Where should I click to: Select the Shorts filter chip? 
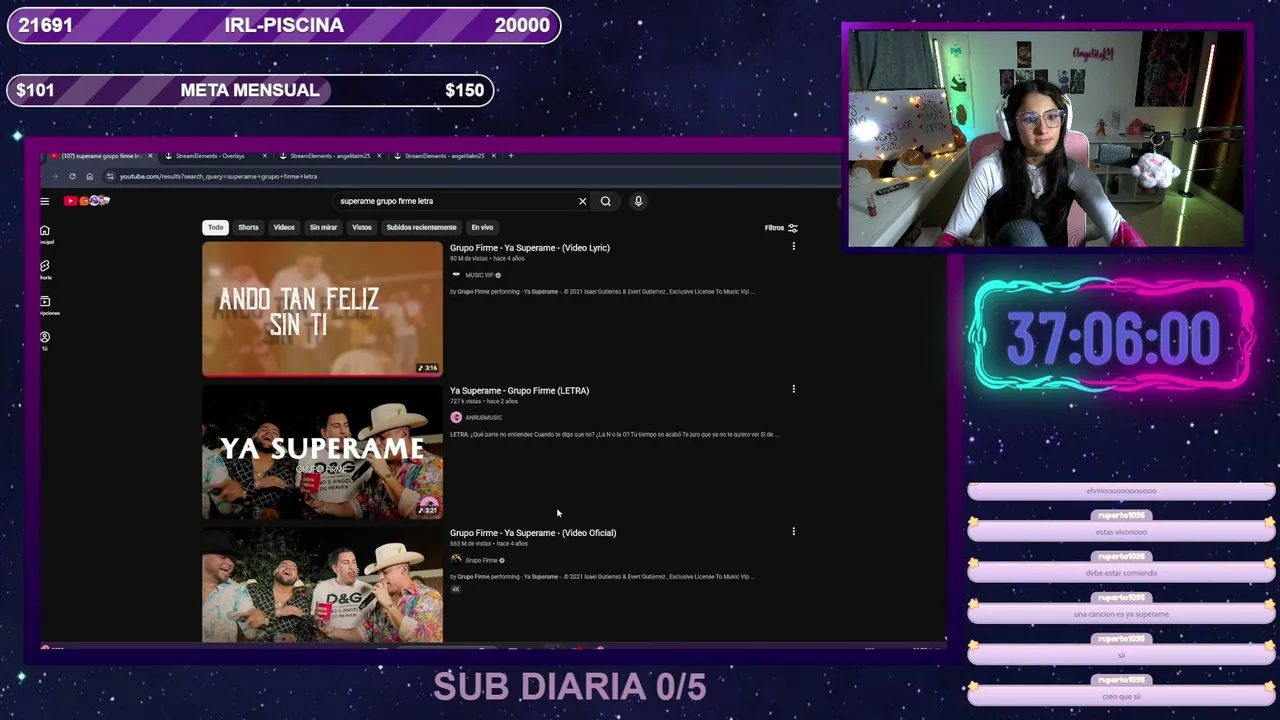click(x=248, y=227)
